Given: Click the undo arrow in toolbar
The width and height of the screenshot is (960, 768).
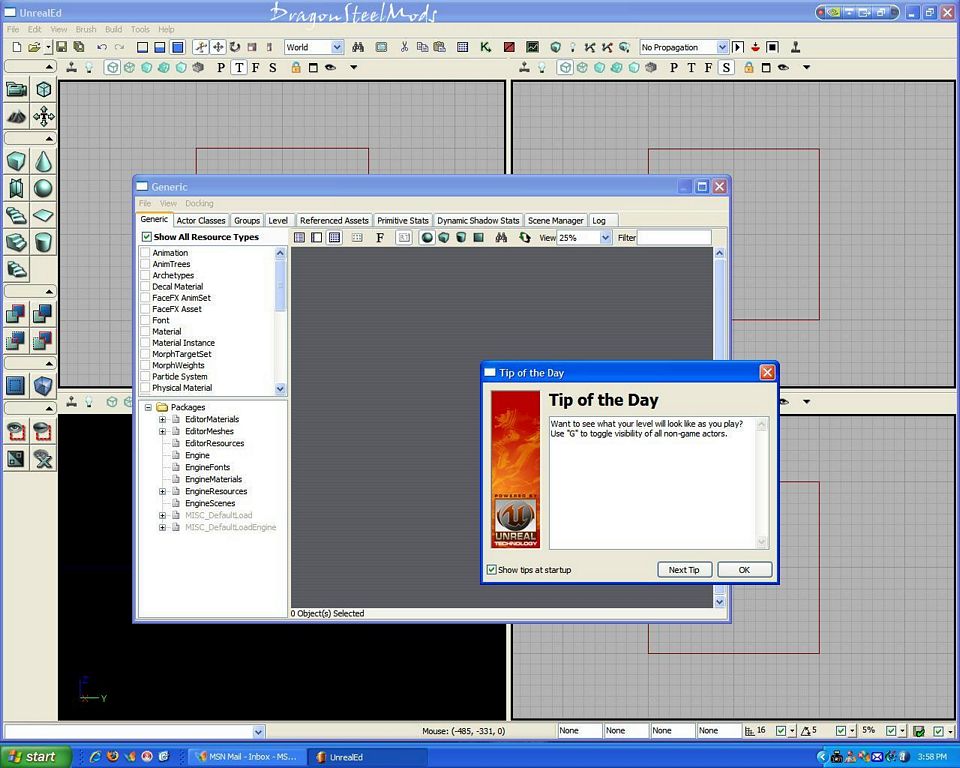Looking at the screenshot, I should (102, 47).
